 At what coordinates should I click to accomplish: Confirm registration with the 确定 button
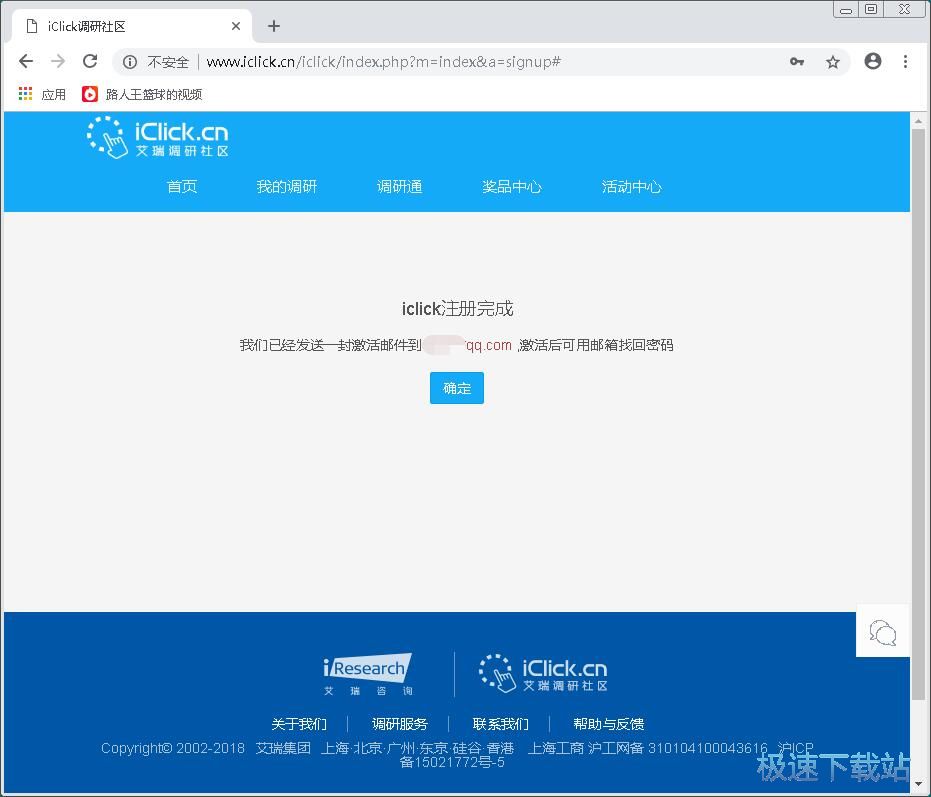(457, 388)
